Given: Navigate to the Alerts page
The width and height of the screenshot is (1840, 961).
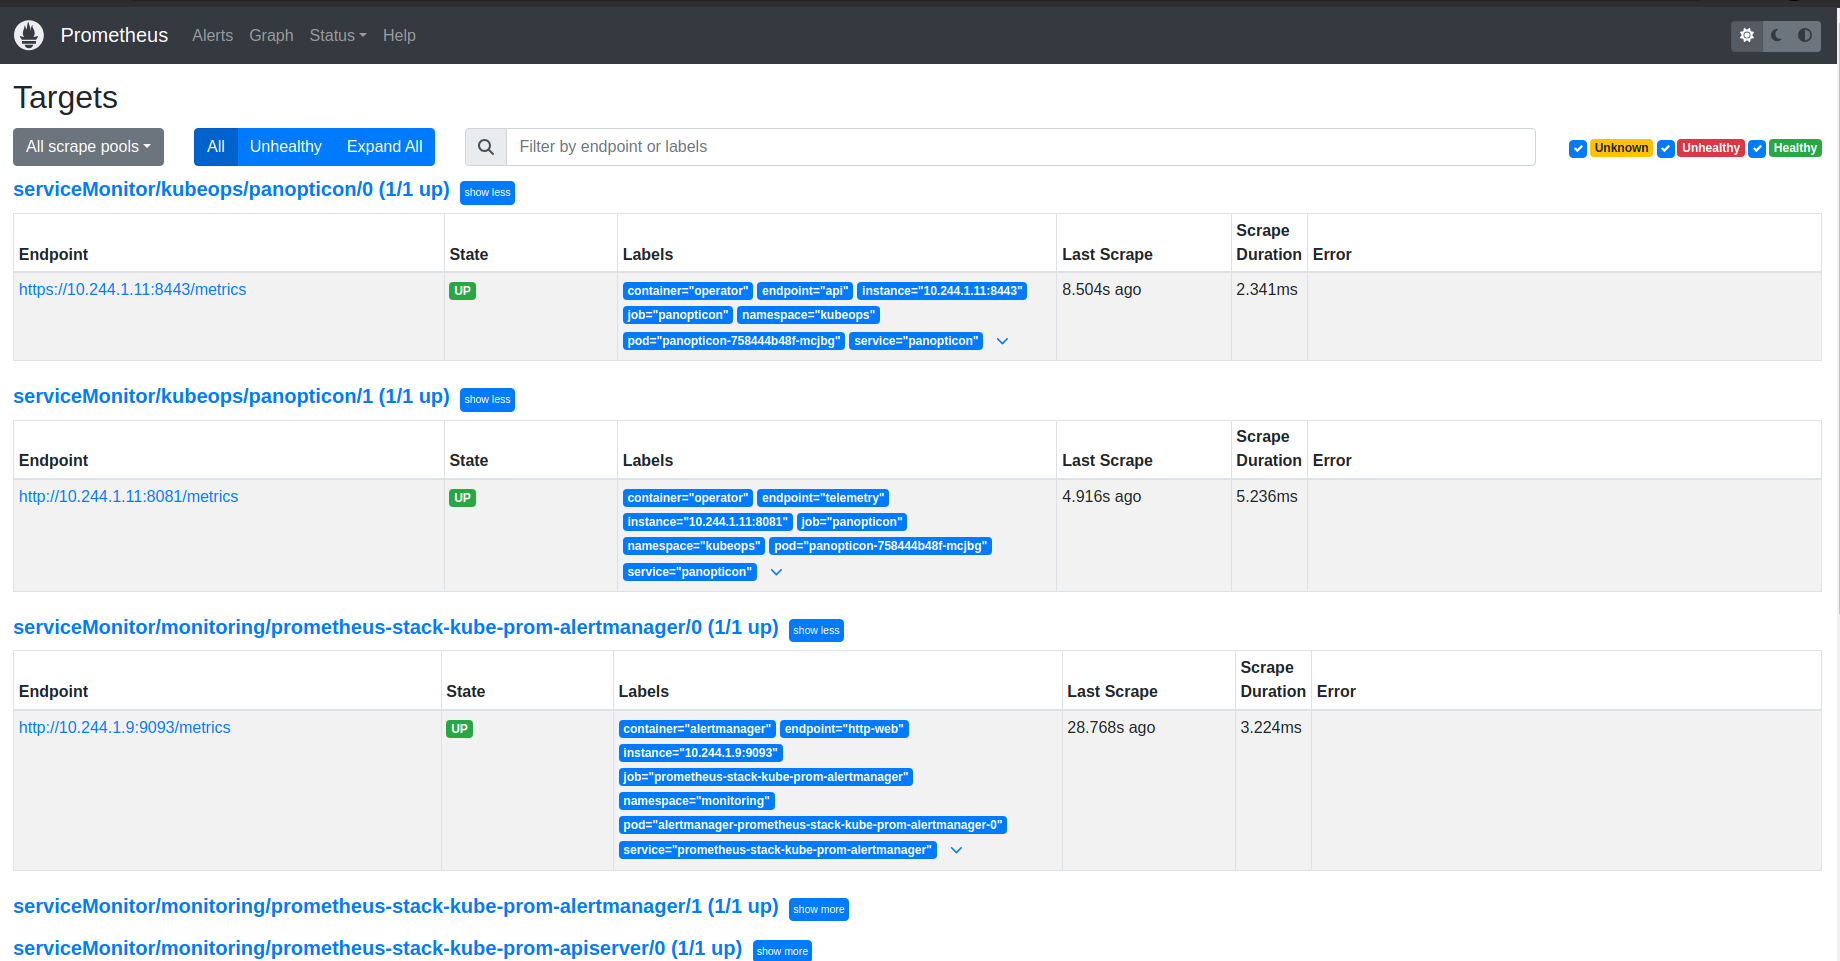Looking at the screenshot, I should 212,35.
